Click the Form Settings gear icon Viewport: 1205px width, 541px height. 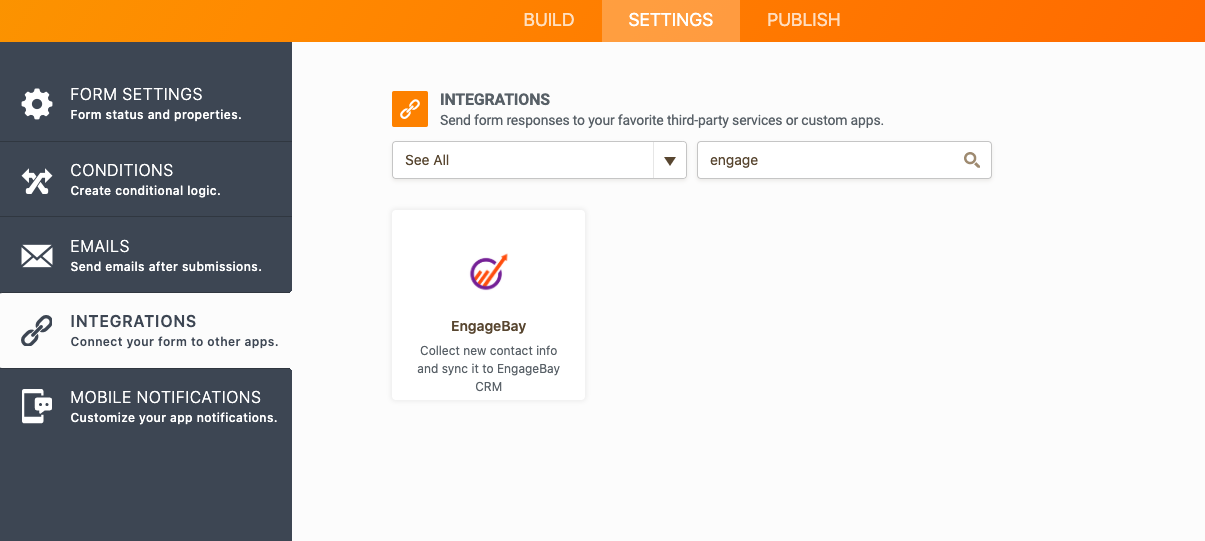(37, 104)
